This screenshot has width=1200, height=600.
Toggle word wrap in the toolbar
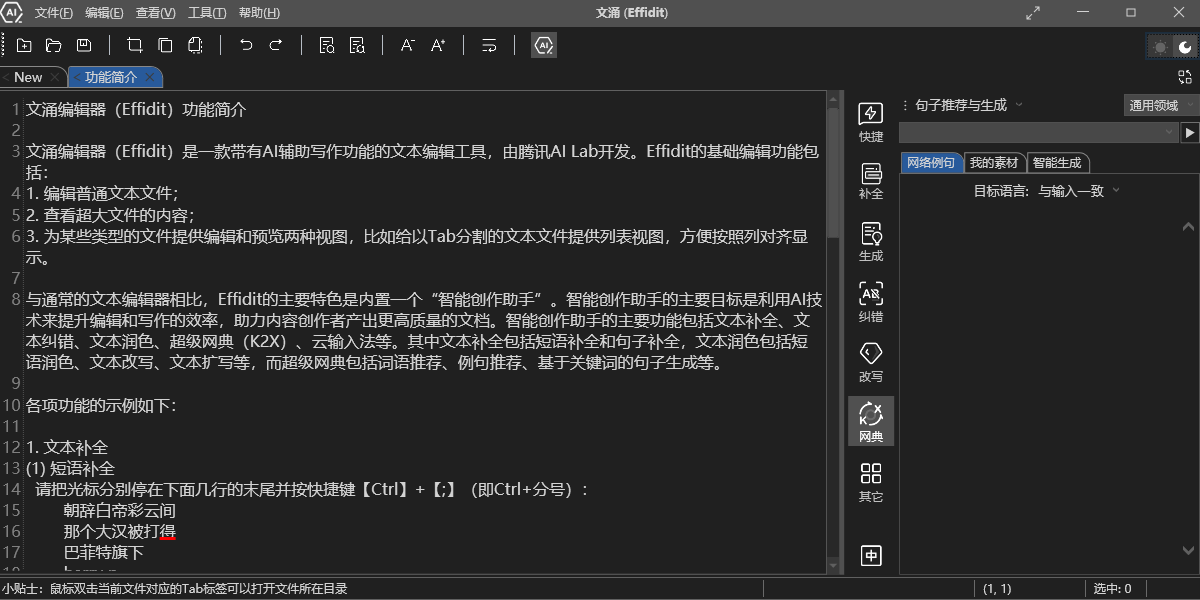click(489, 45)
